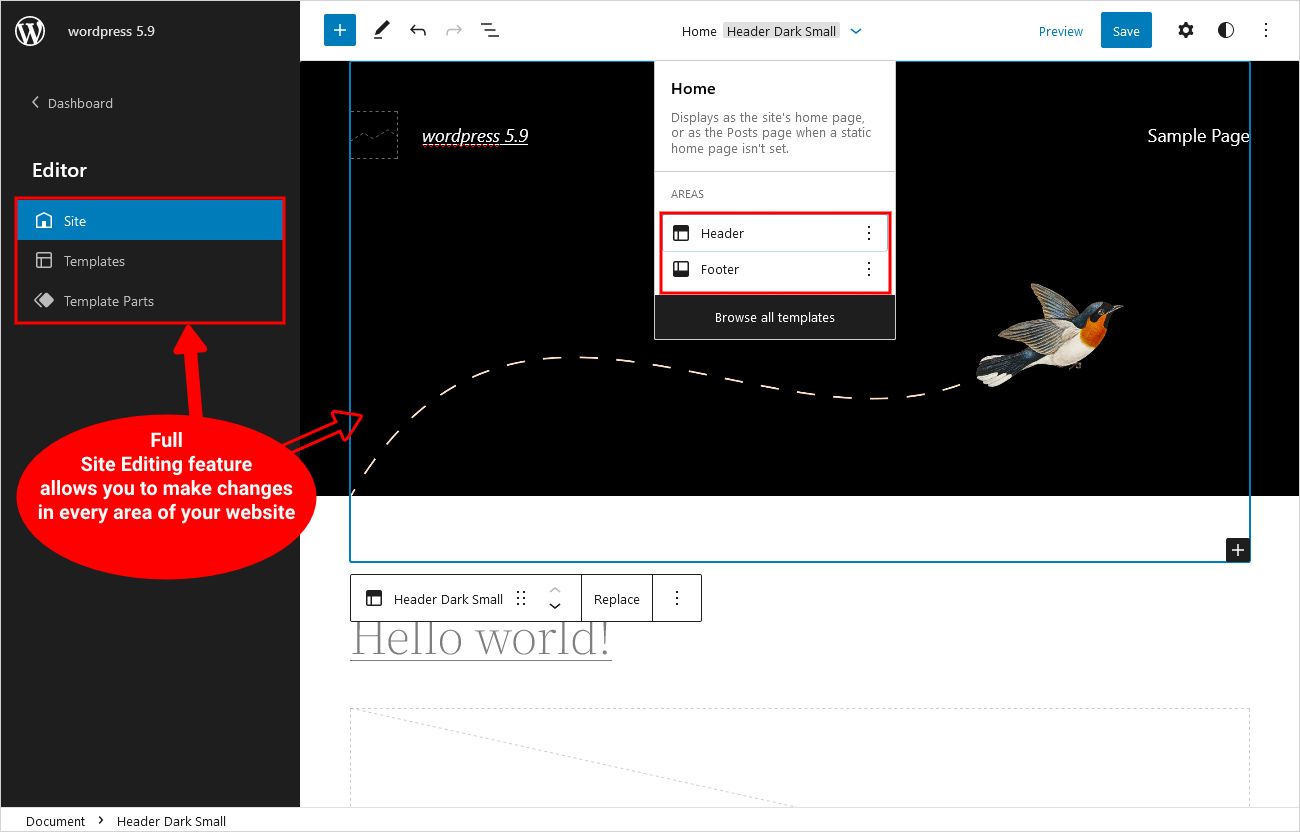Click the Preview link

coord(1060,31)
